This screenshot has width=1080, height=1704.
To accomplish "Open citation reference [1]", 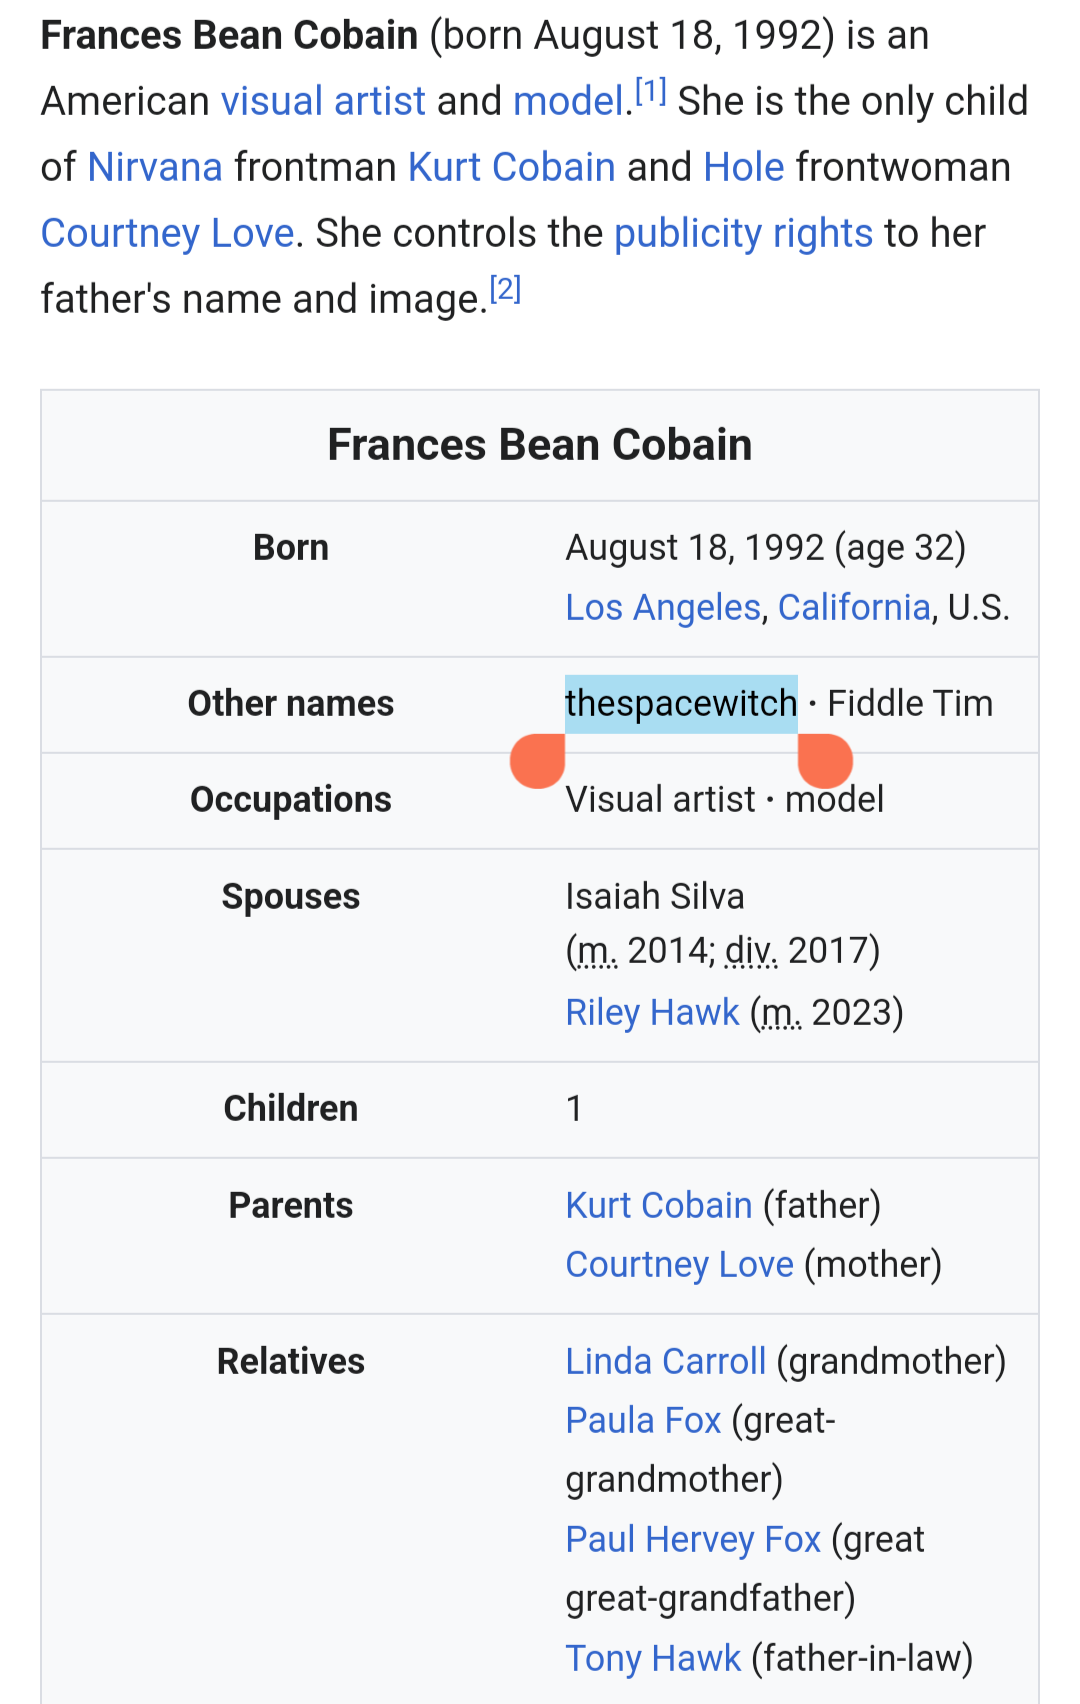I will tap(650, 93).
